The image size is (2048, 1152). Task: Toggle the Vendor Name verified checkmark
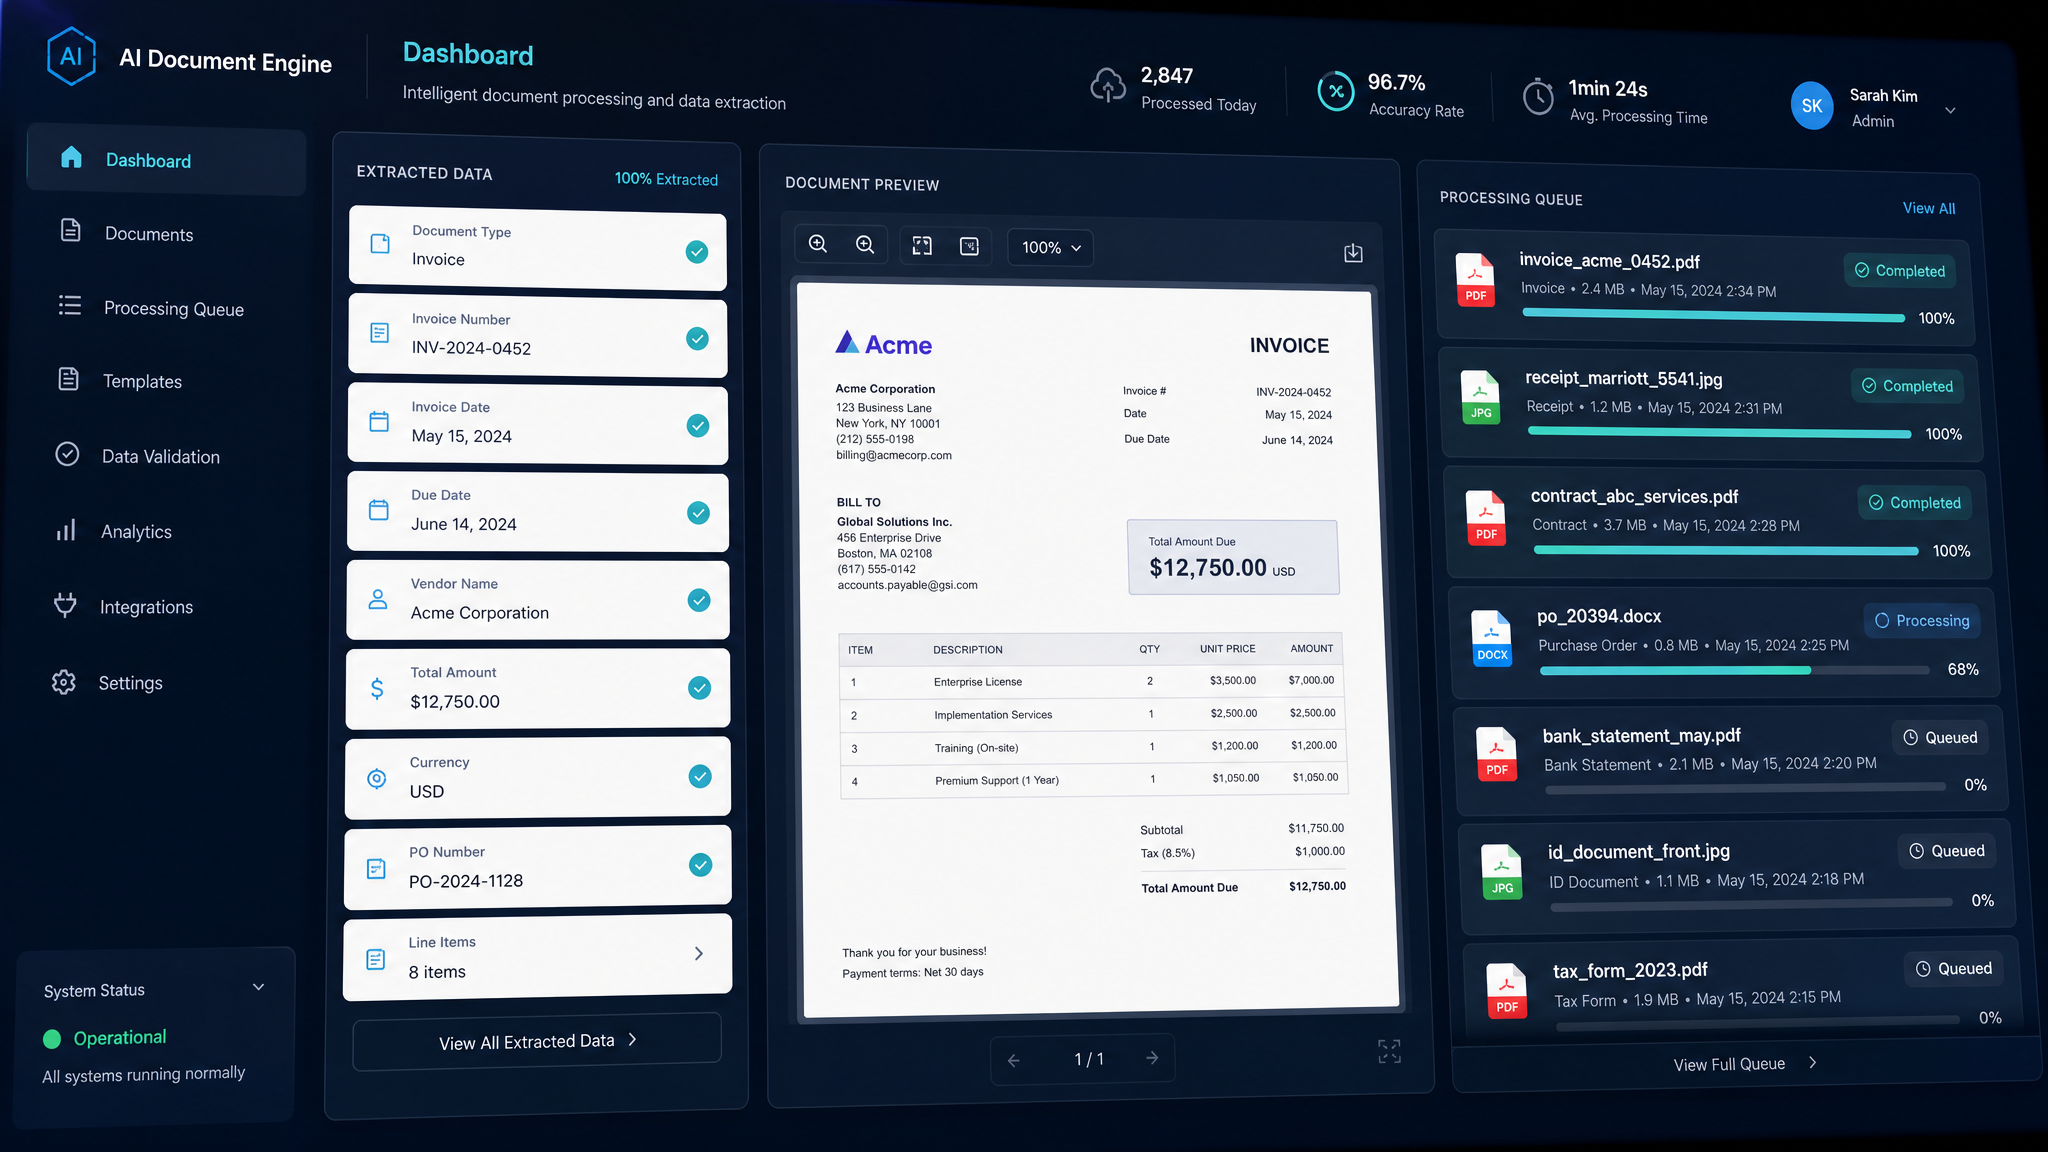click(699, 600)
